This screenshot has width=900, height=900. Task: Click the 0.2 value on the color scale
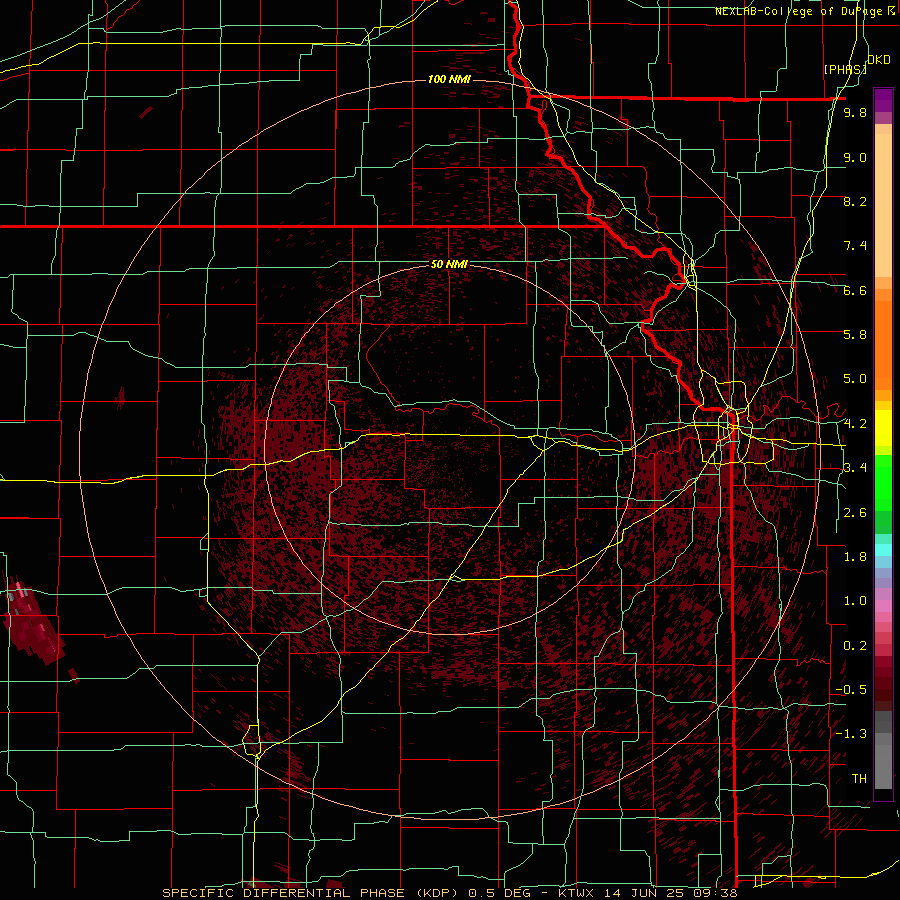tap(855, 646)
